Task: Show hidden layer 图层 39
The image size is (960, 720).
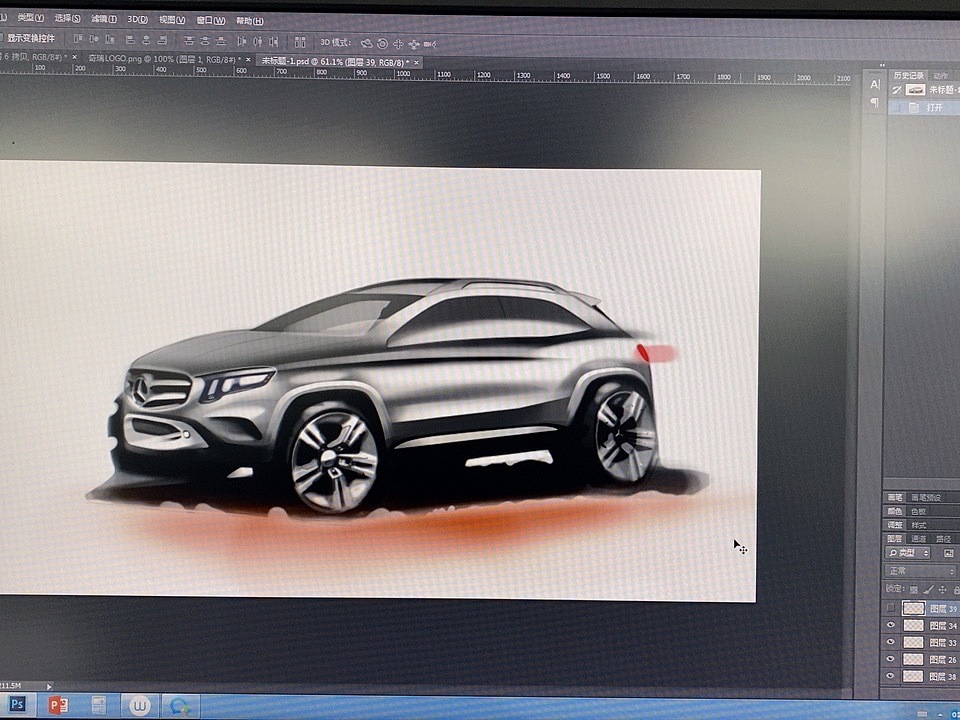Action: pyautogui.click(x=891, y=608)
